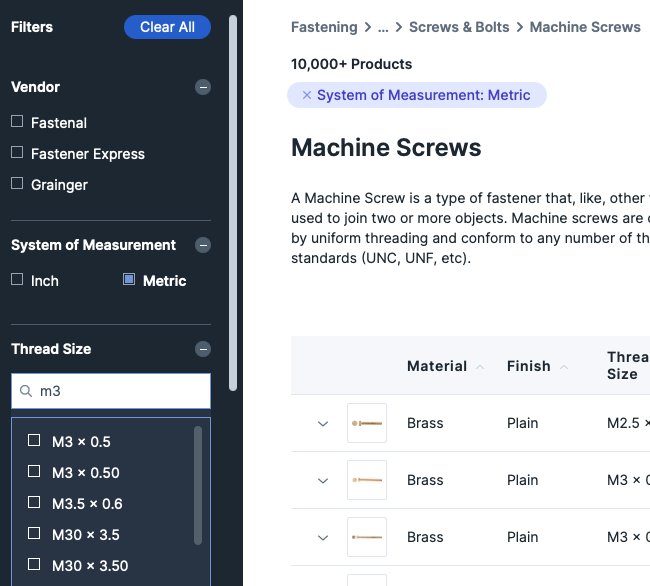Click the Thread Size search field
650x586 pixels.
click(111, 391)
